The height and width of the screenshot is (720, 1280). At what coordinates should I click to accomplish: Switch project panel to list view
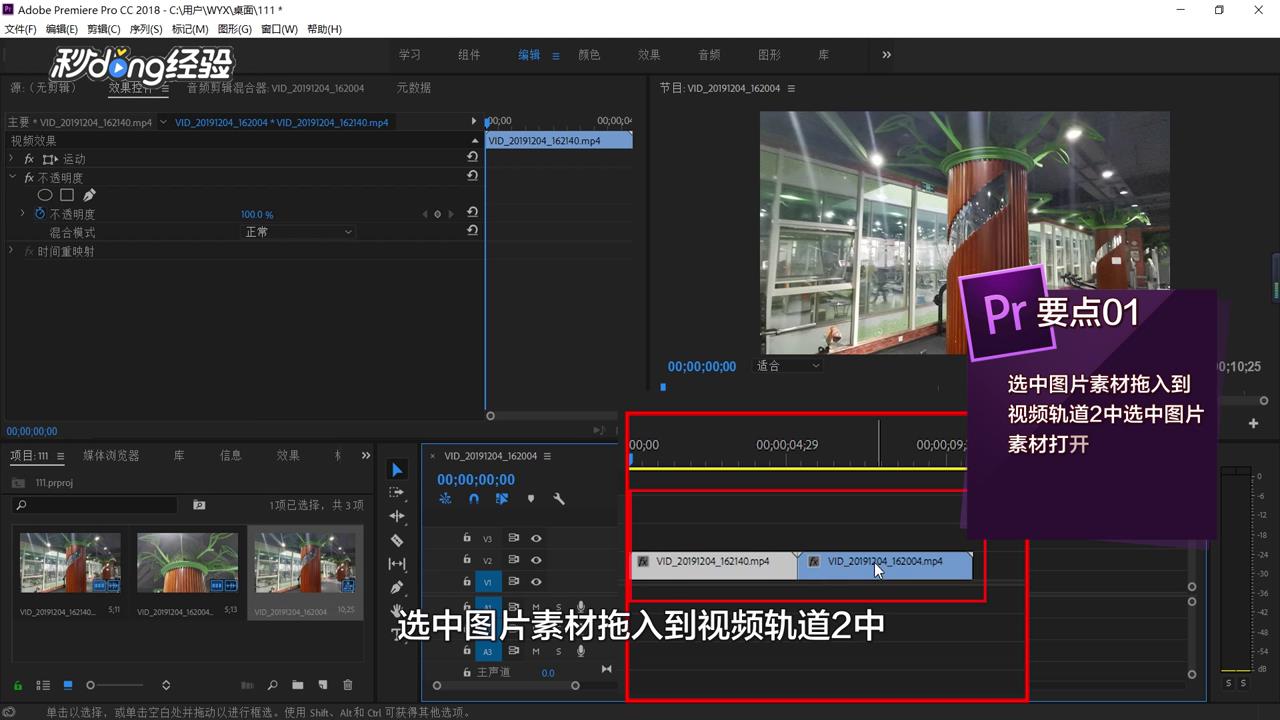[43, 685]
